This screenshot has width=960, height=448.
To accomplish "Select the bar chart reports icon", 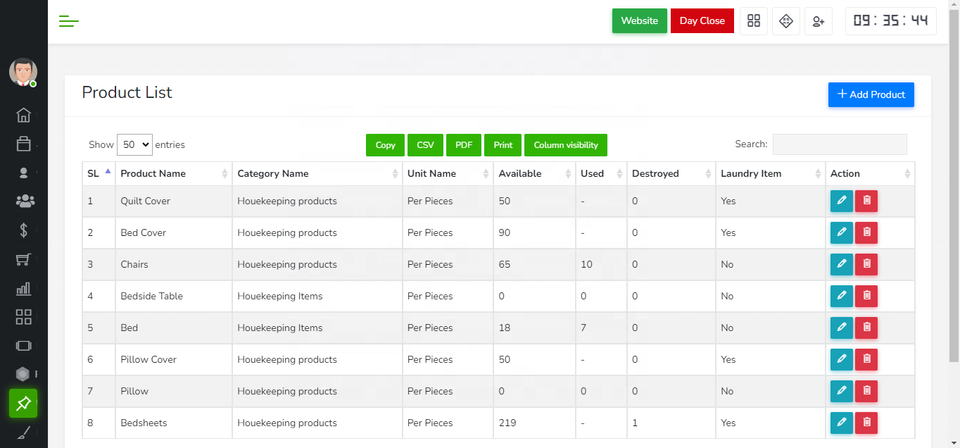I will click(24, 289).
